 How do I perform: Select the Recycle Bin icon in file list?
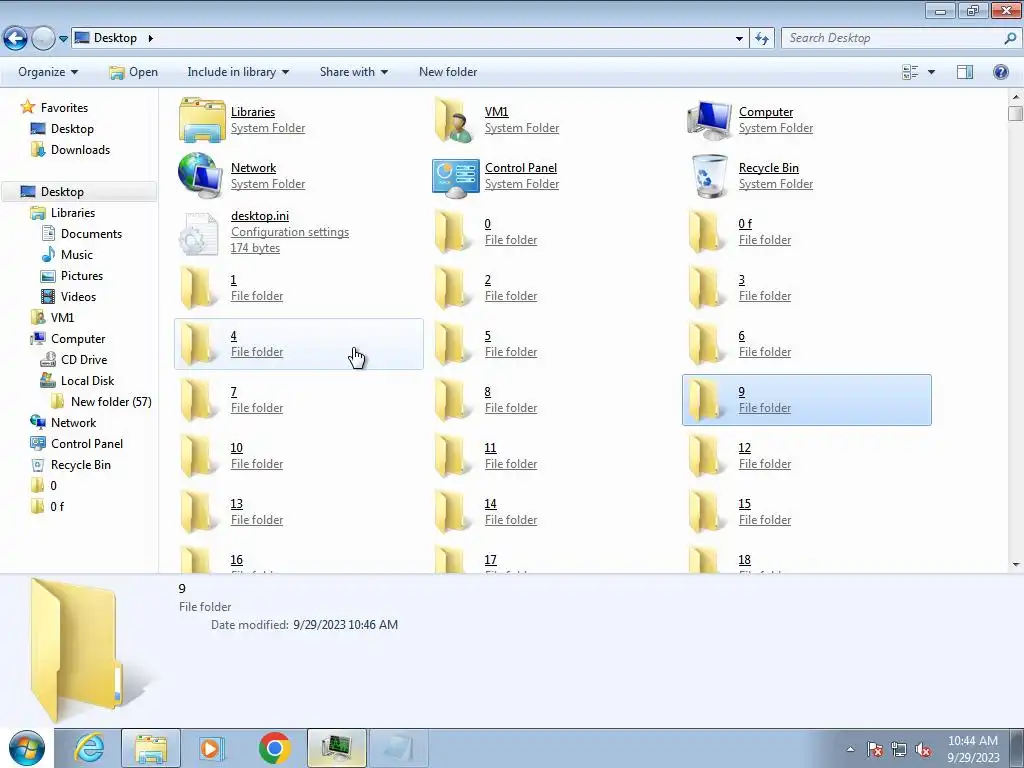709,176
